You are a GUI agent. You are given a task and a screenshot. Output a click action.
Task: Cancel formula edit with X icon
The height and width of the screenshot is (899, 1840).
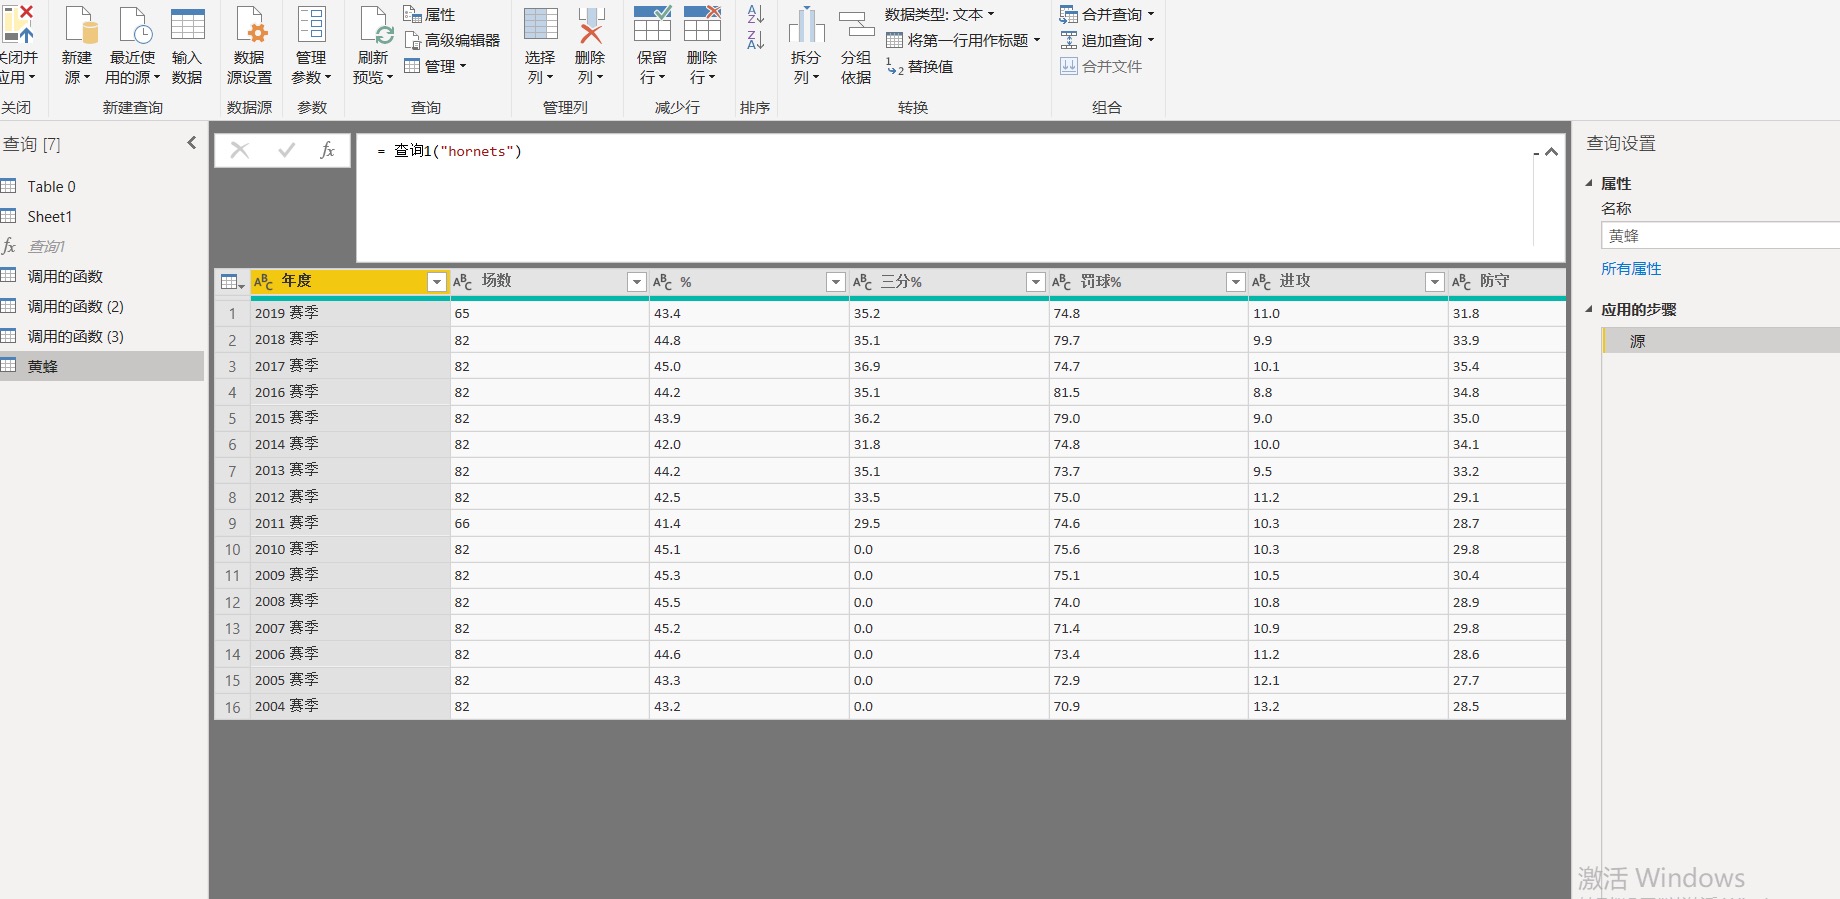point(240,150)
